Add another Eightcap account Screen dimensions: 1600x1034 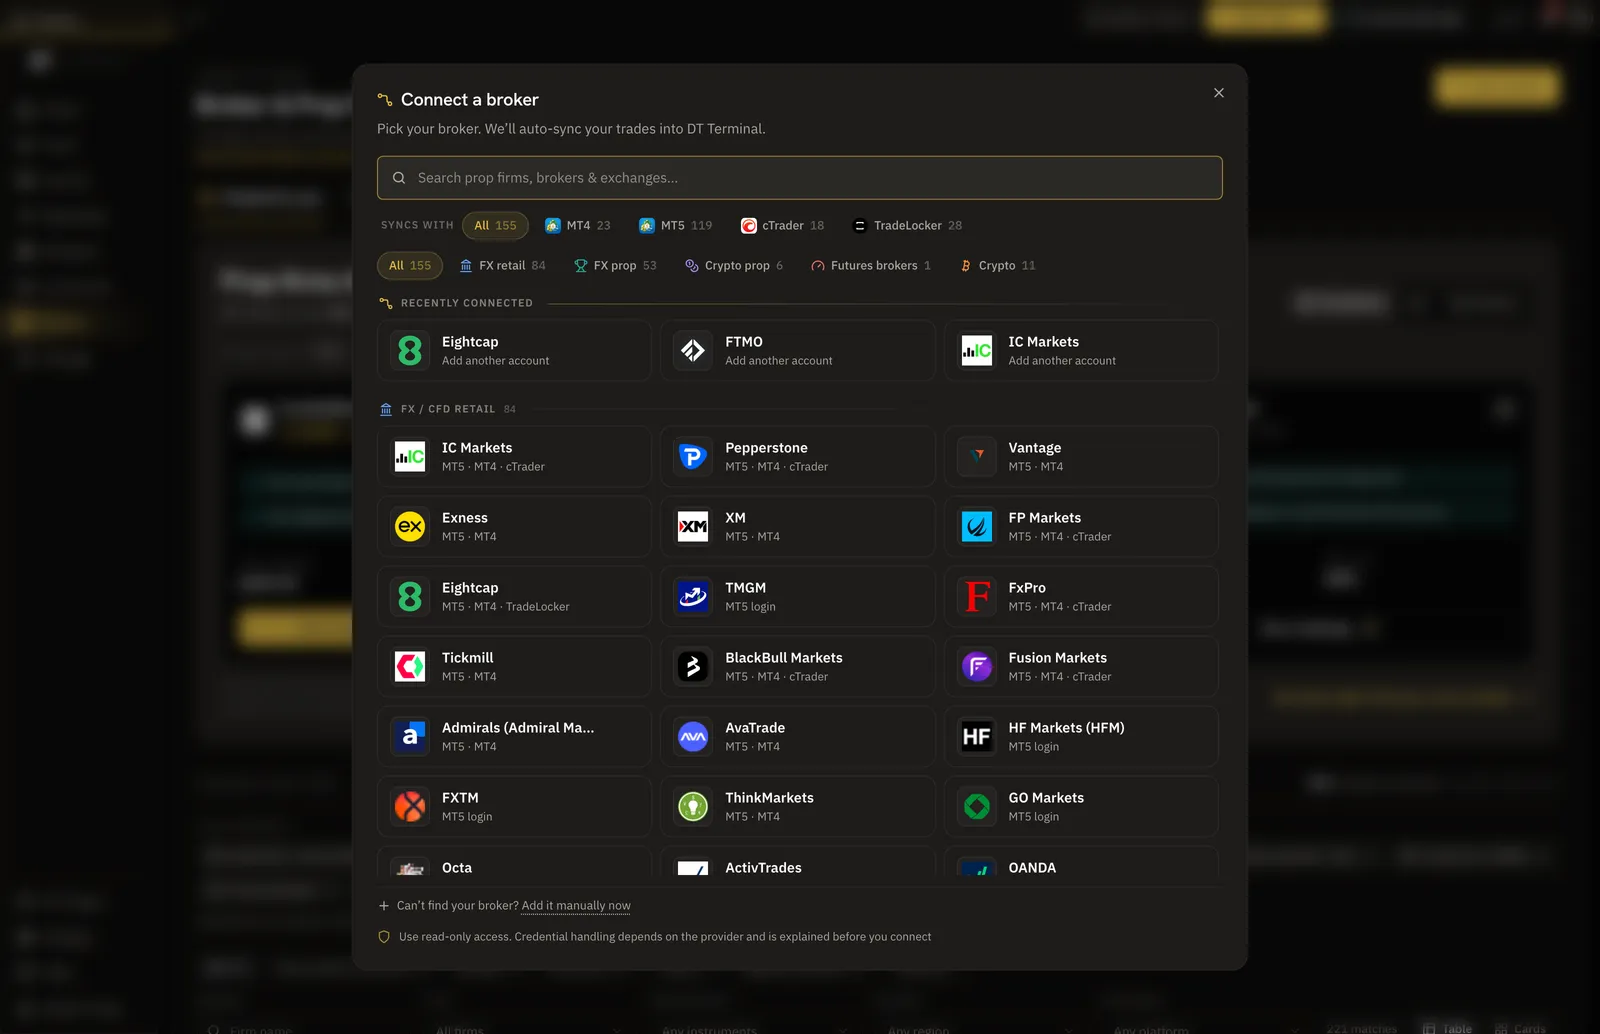click(514, 351)
